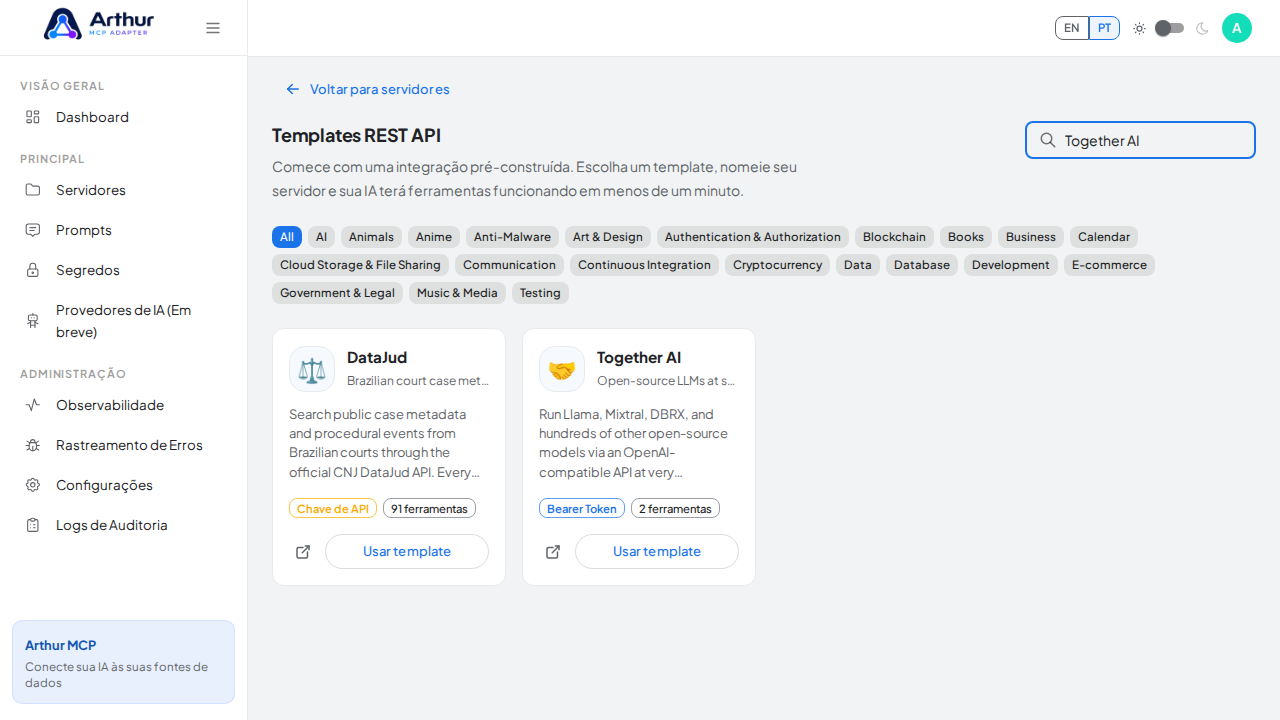Select the All category filter
The width and height of the screenshot is (1280, 720).
287,237
